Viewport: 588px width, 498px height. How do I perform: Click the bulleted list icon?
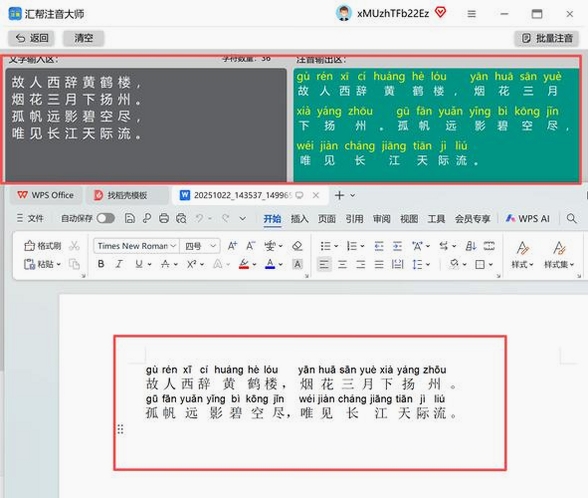(x=326, y=246)
